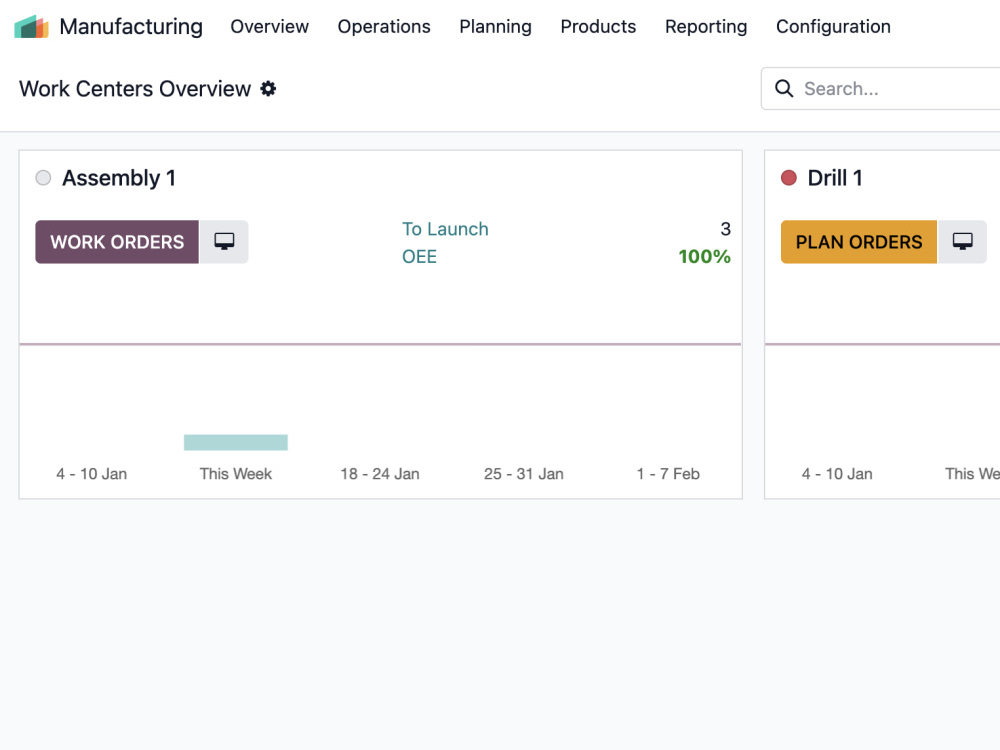Open the Assembly 1 work center title

pyautogui.click(x=119, y=178)
